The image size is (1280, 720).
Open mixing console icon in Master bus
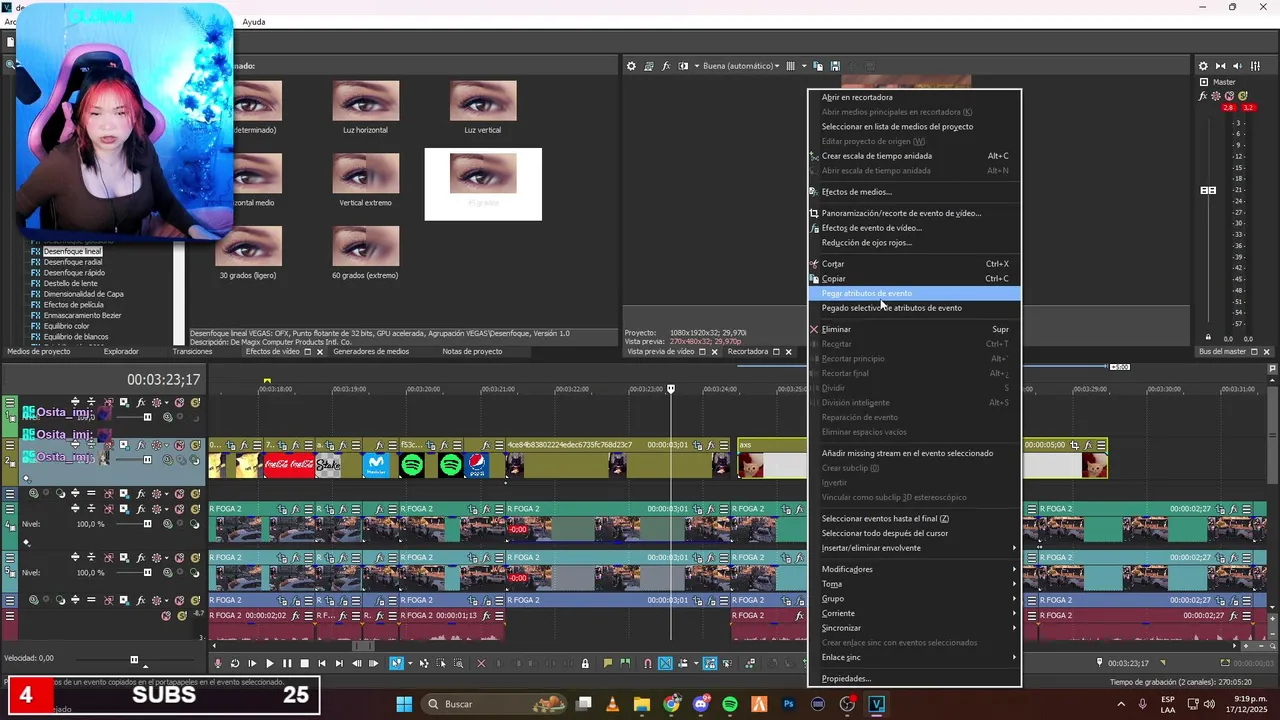pyautogui.click(x=1255, y=66)
